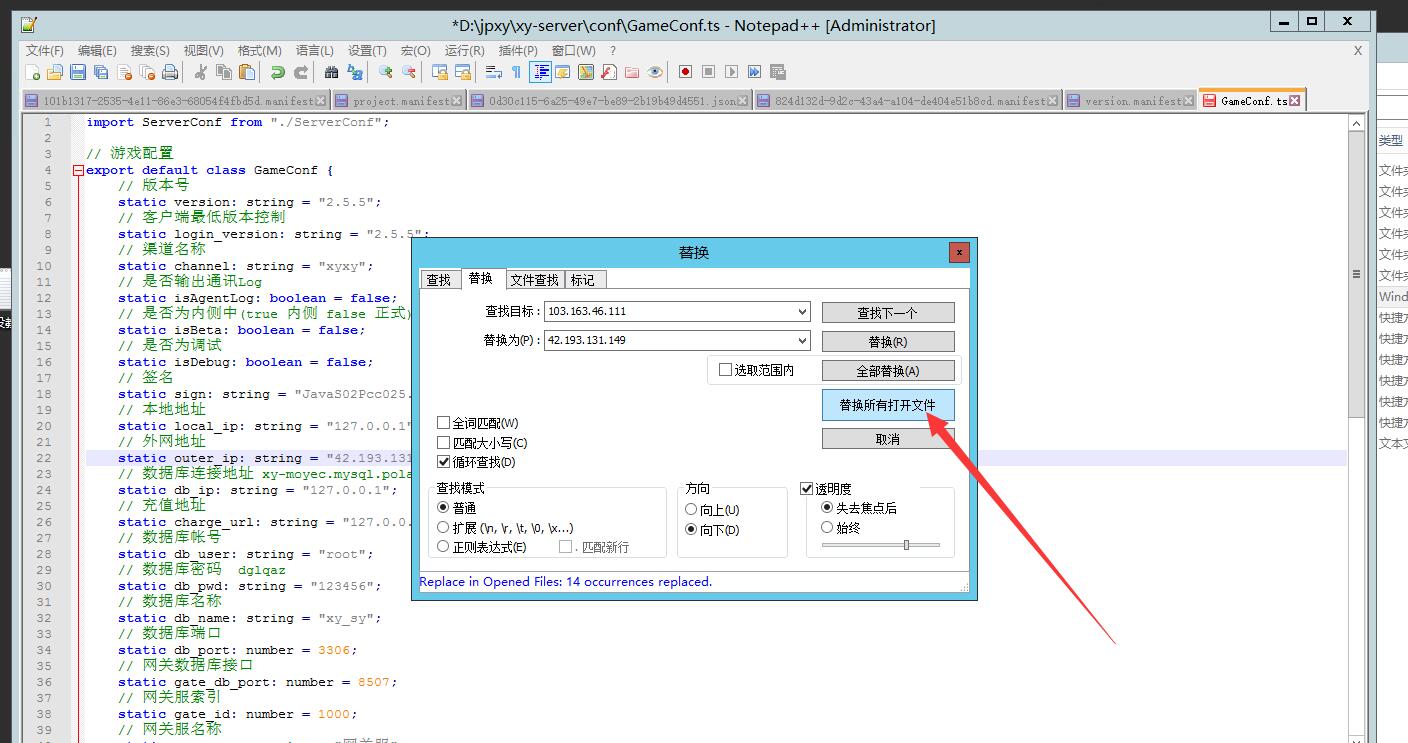Viewport: 1408px width, 743px height.
Task: Open the 搜索 menu
Action: 150,50
